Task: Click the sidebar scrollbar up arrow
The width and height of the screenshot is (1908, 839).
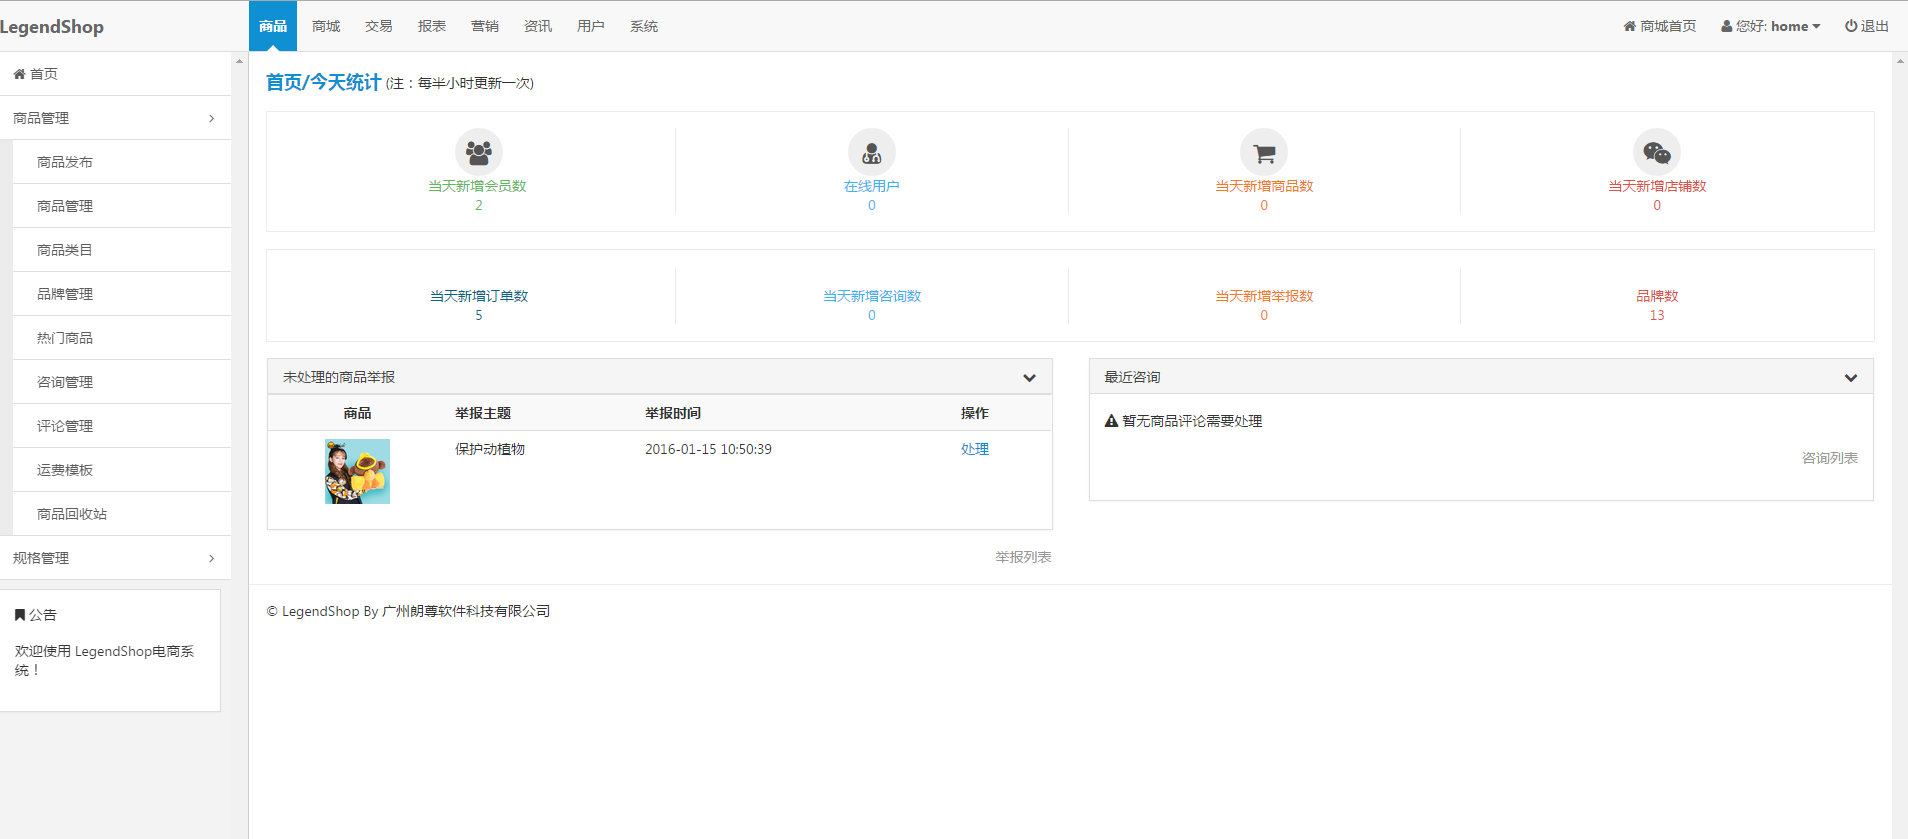Action: pyautogui.click(x=239, y=61)
